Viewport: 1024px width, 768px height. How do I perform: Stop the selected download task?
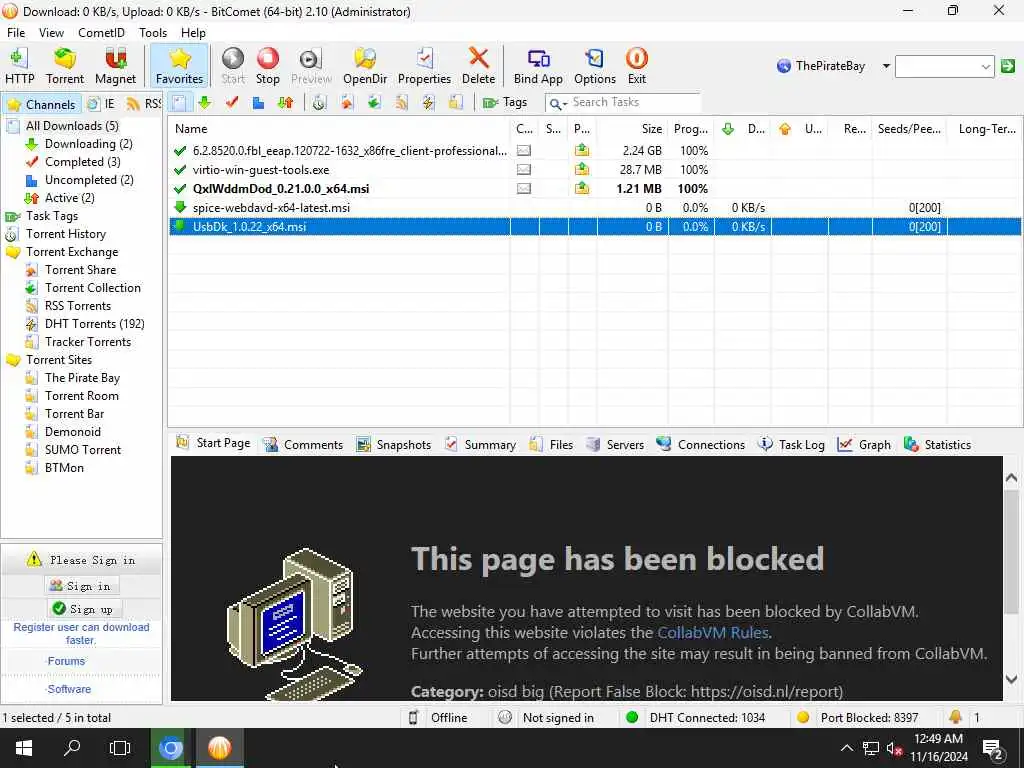268,65
